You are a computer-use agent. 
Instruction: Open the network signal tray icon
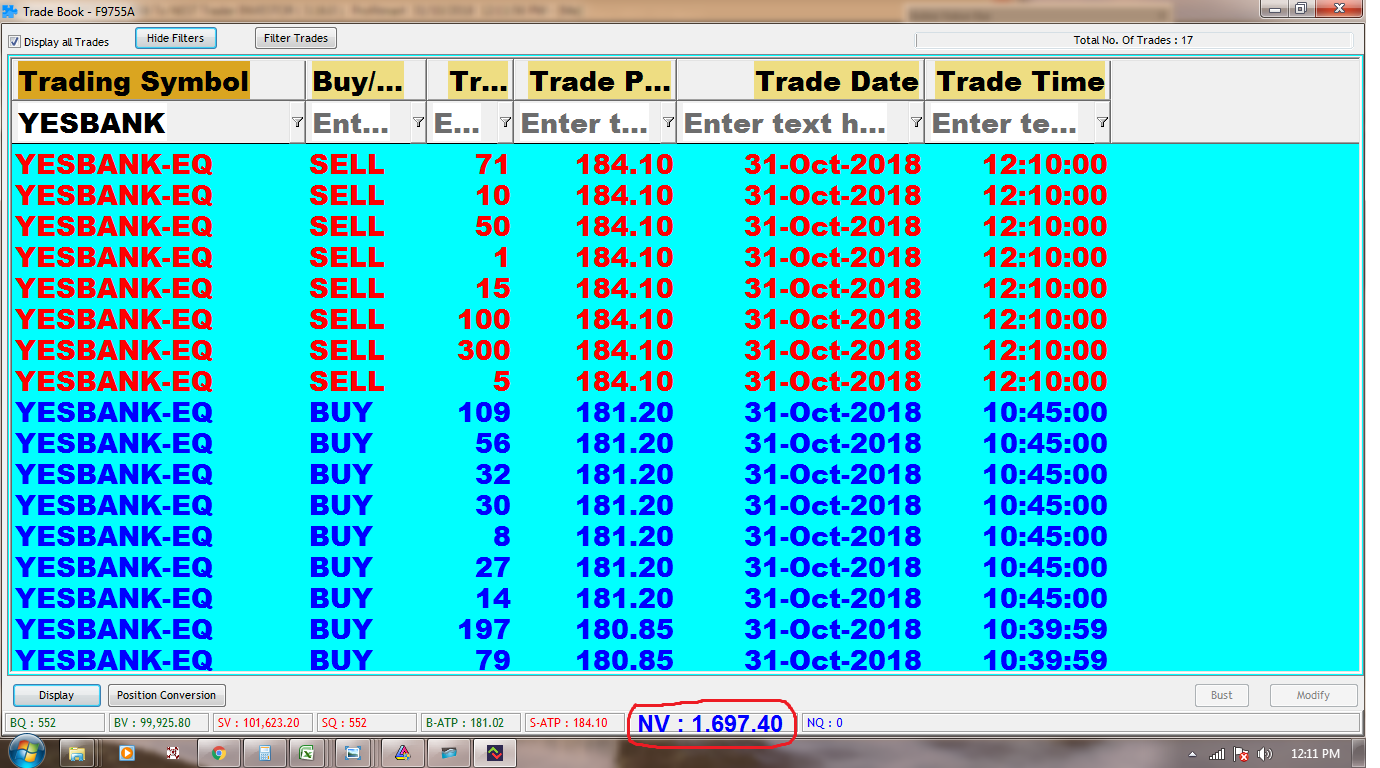(1217, 753)
